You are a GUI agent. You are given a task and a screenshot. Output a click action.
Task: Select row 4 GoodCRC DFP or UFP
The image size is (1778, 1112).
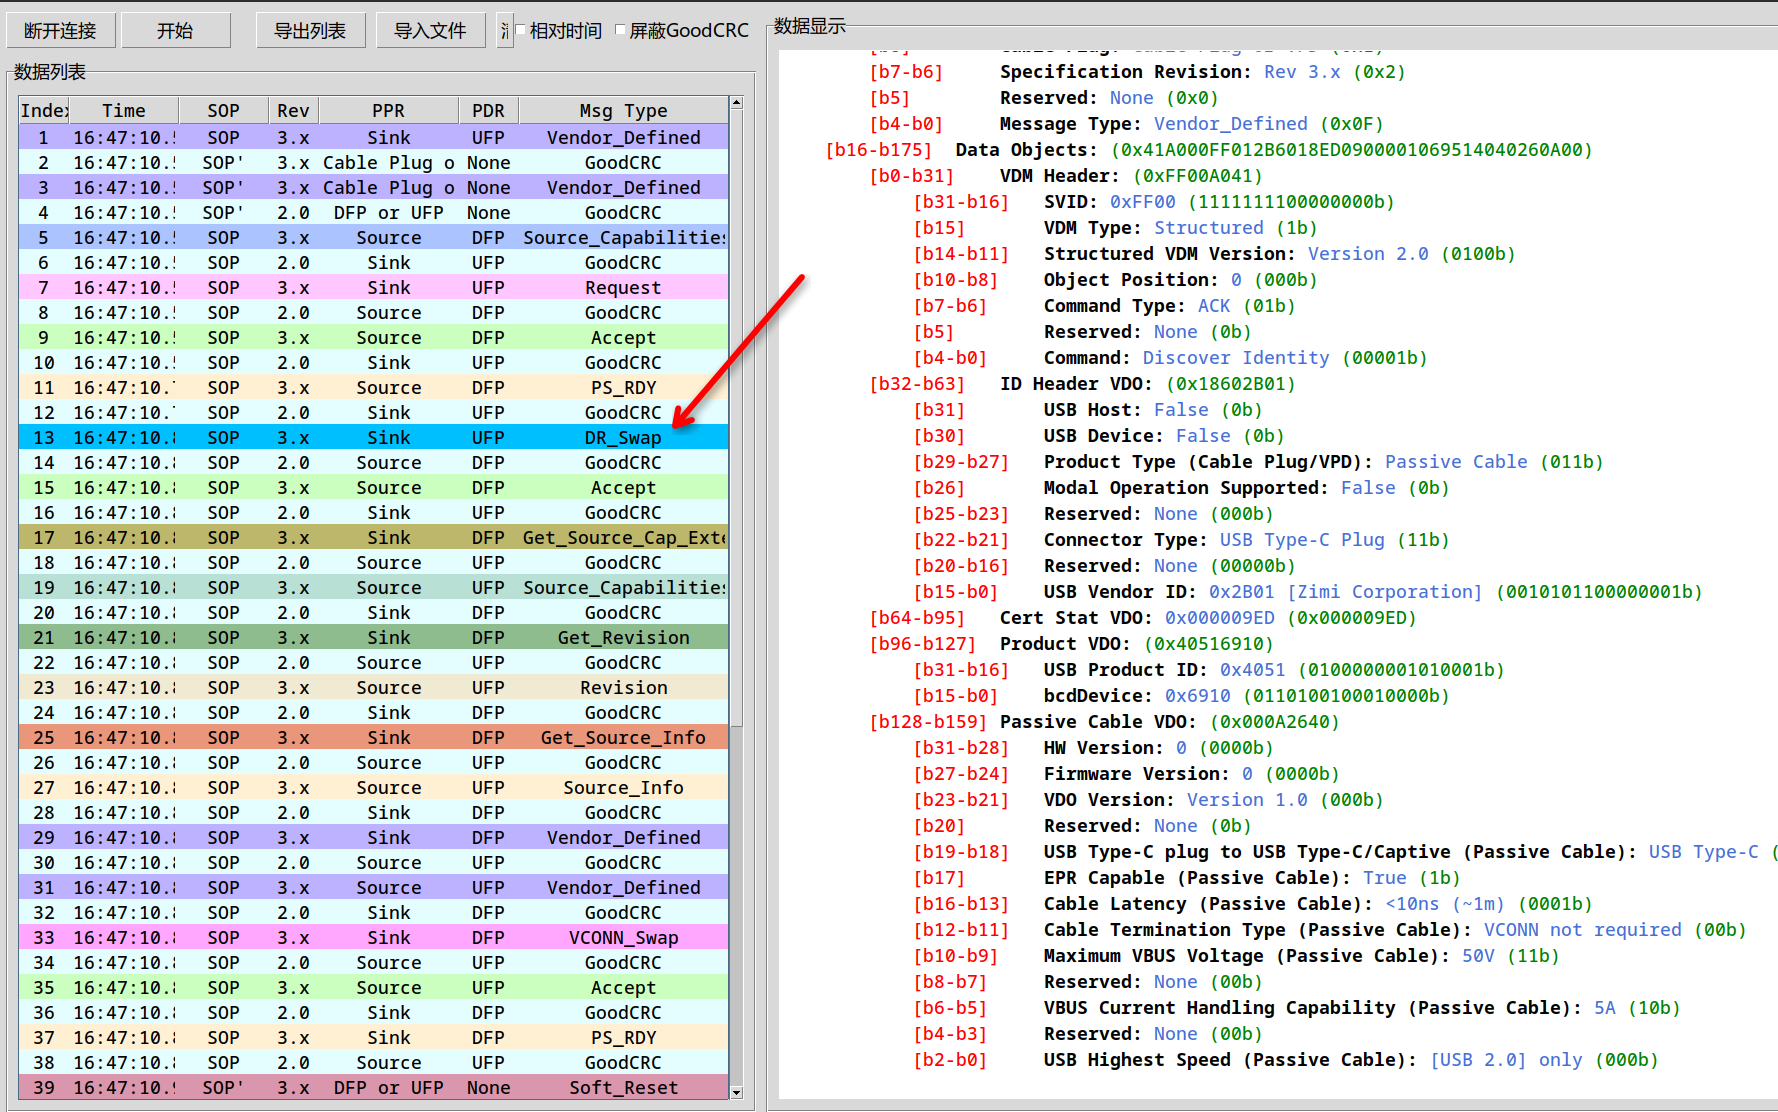coord(373,212)
